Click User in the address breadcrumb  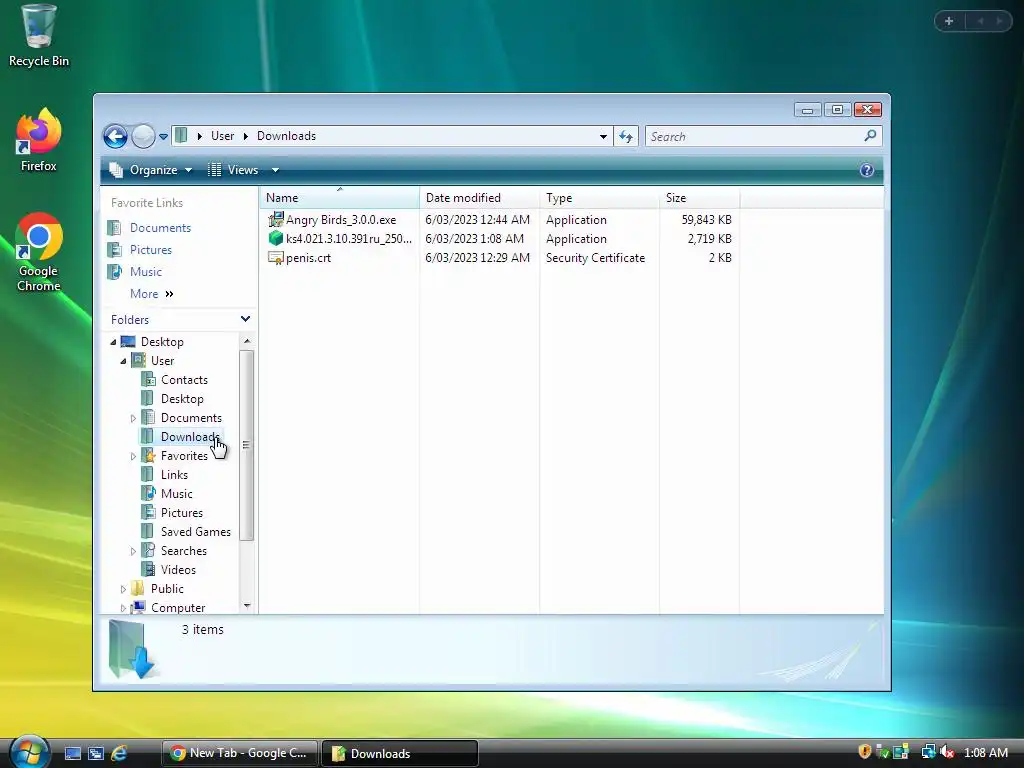pyautogui.click(x=222, y=136)
